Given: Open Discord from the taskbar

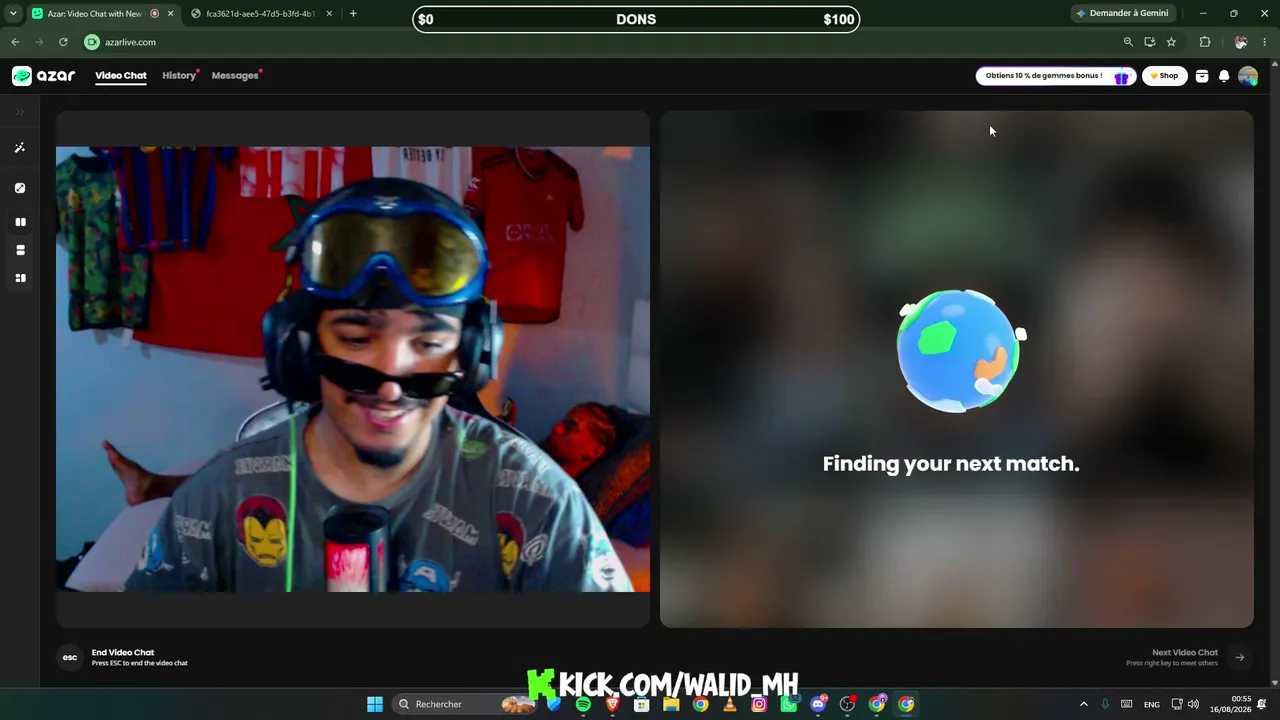Looking at the screenshot, I should point(819,704).
